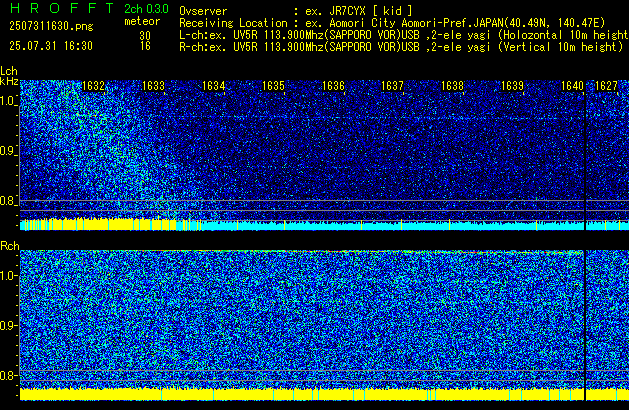Click the 1632 time marker
The height and width of the screenshot is (410, 629).
coord(93,86)
